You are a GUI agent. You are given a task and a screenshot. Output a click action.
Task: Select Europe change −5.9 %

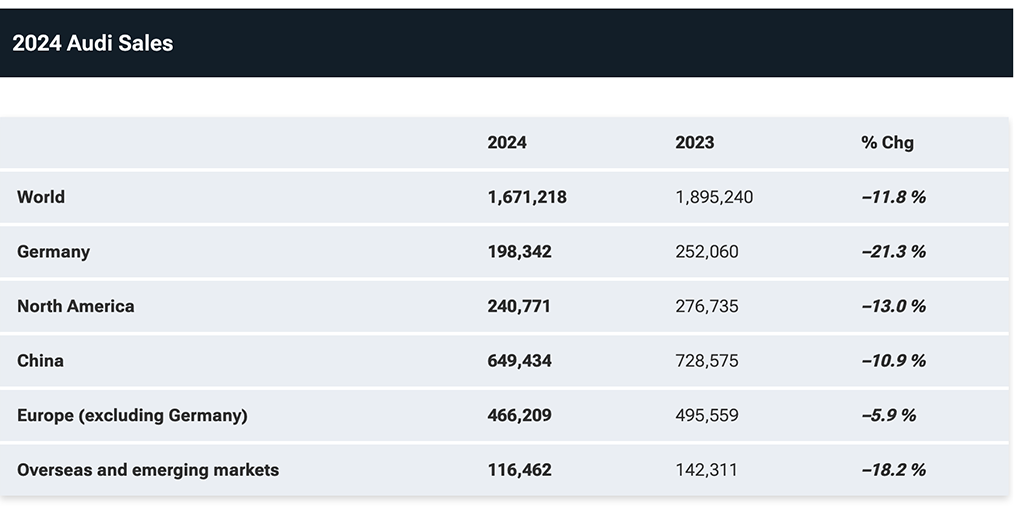tap(889, 416)
